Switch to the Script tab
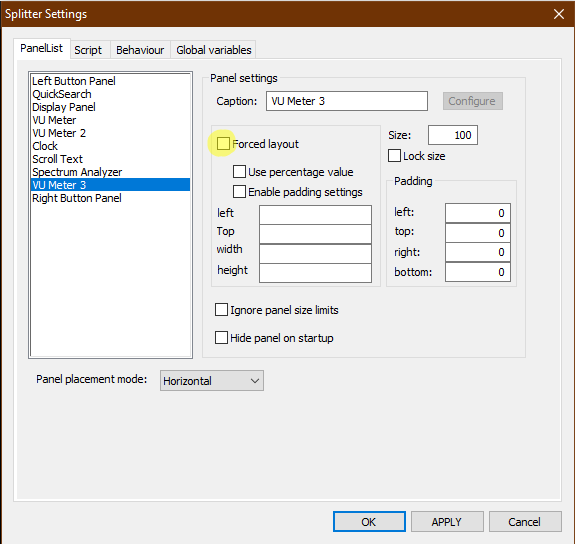Image resolution: width=575 pixels, height=544 pixels. [x=88, y=50]
